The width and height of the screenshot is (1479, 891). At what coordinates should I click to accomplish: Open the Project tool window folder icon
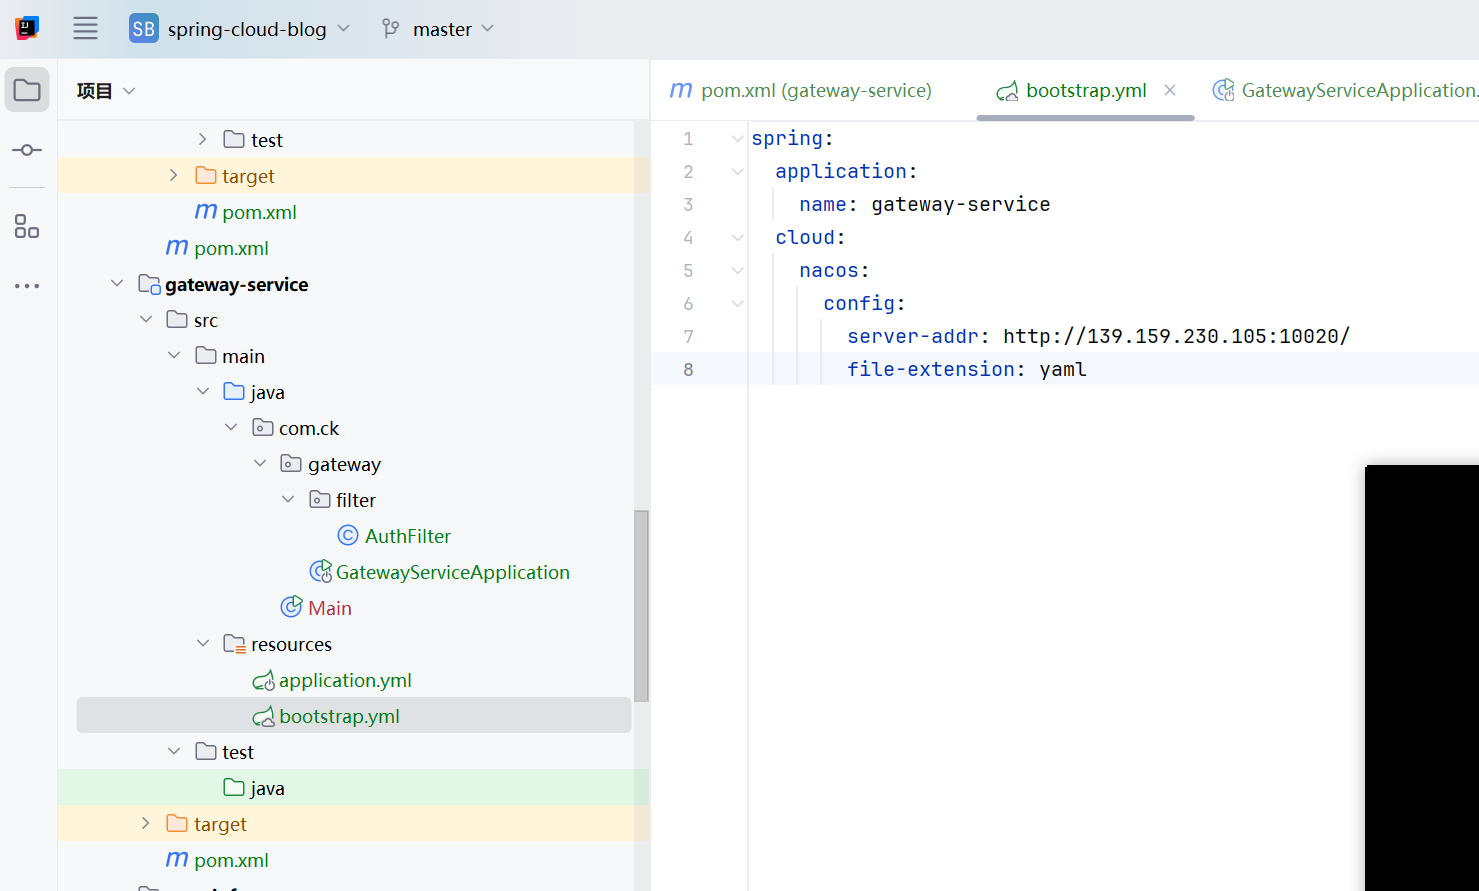27,90
